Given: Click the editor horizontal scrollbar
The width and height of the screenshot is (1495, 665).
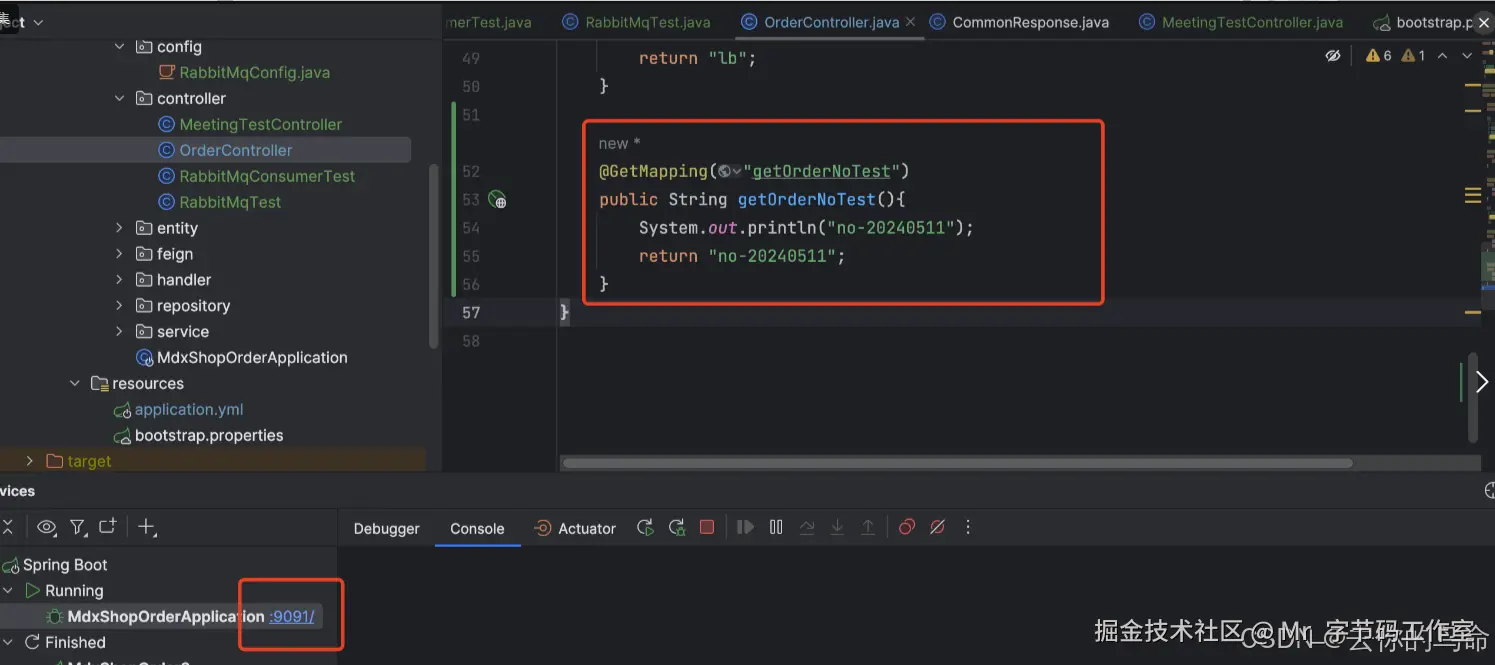Looking at the screenshot, I should [957, 463].
